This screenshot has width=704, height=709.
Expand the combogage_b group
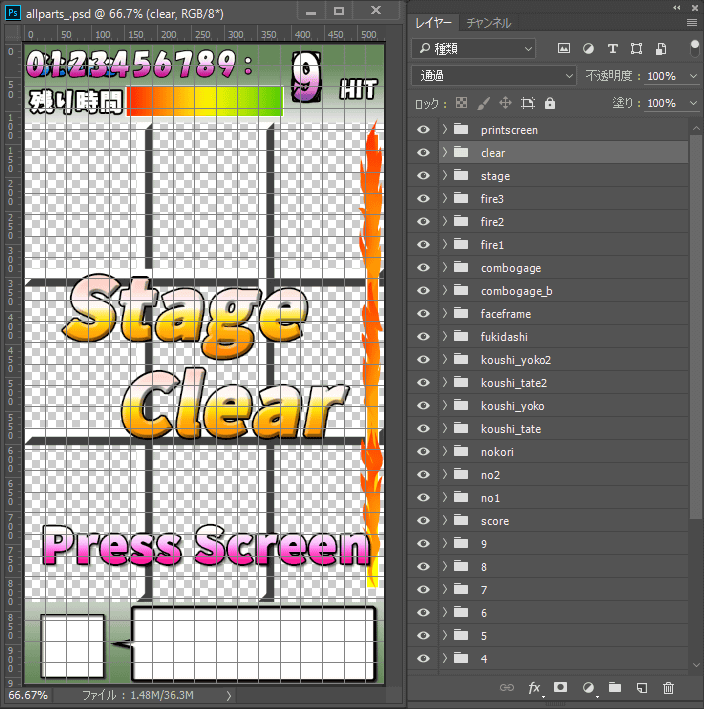coord(445,290)
